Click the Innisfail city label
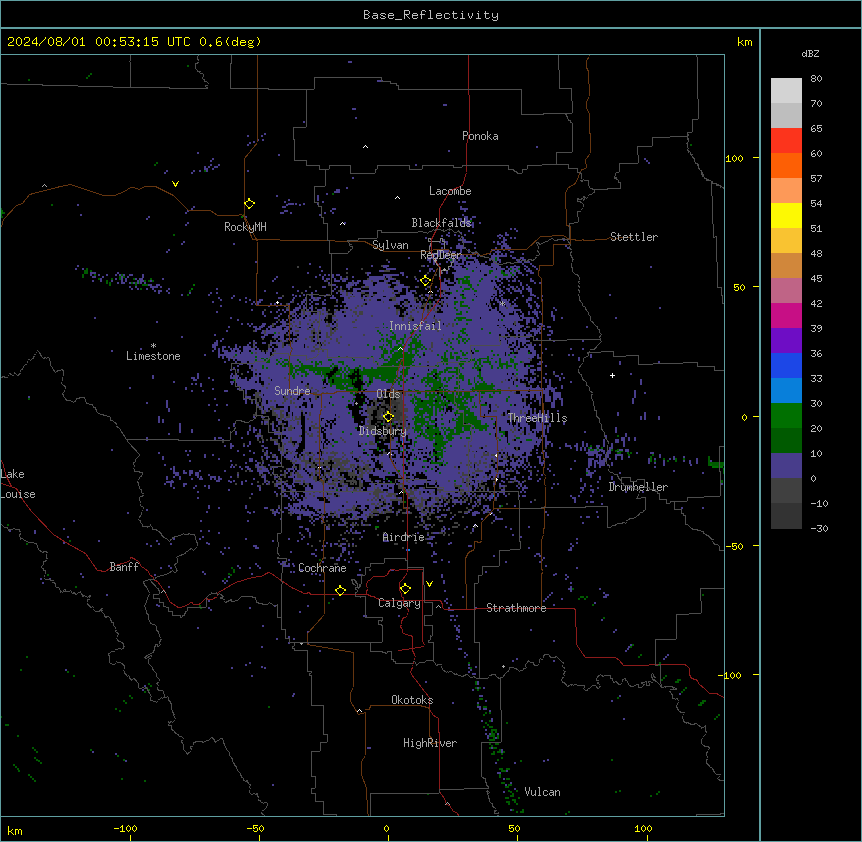This screenshot has height=842, width=862. point(415,326)
